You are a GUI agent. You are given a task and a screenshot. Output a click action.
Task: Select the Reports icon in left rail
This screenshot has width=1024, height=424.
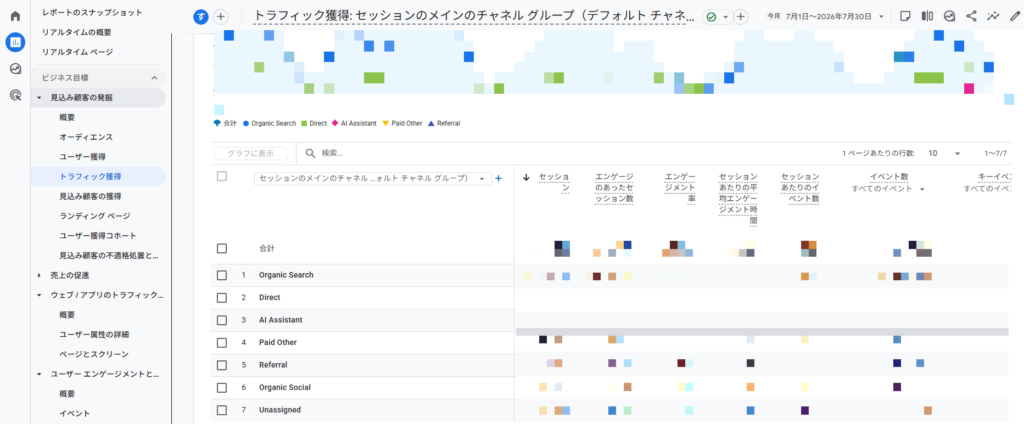pyautogui.click(x=15, y=42)
